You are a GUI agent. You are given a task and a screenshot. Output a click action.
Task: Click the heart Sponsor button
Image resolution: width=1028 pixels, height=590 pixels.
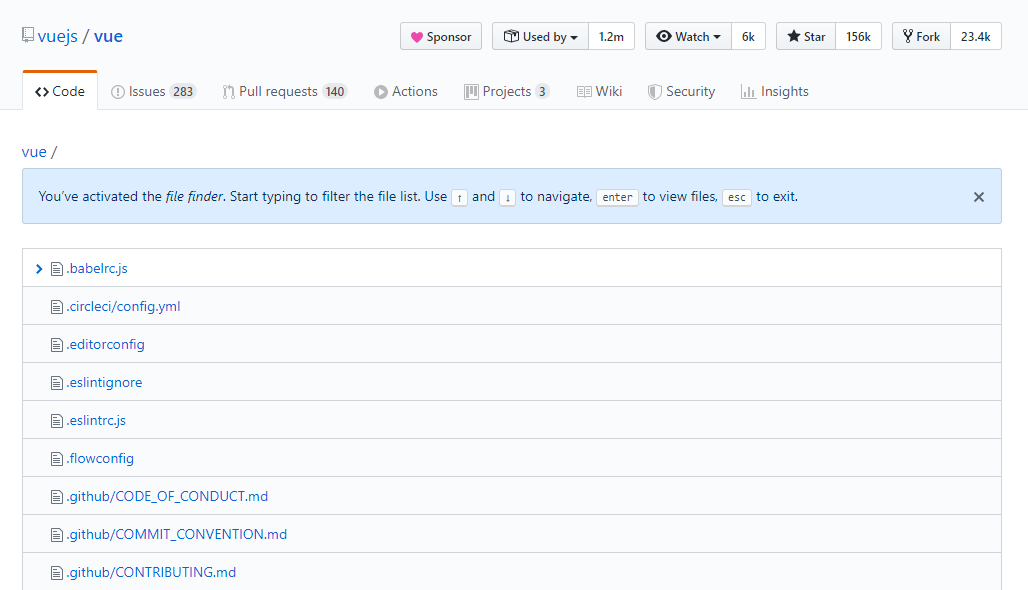tap(441, 37)
